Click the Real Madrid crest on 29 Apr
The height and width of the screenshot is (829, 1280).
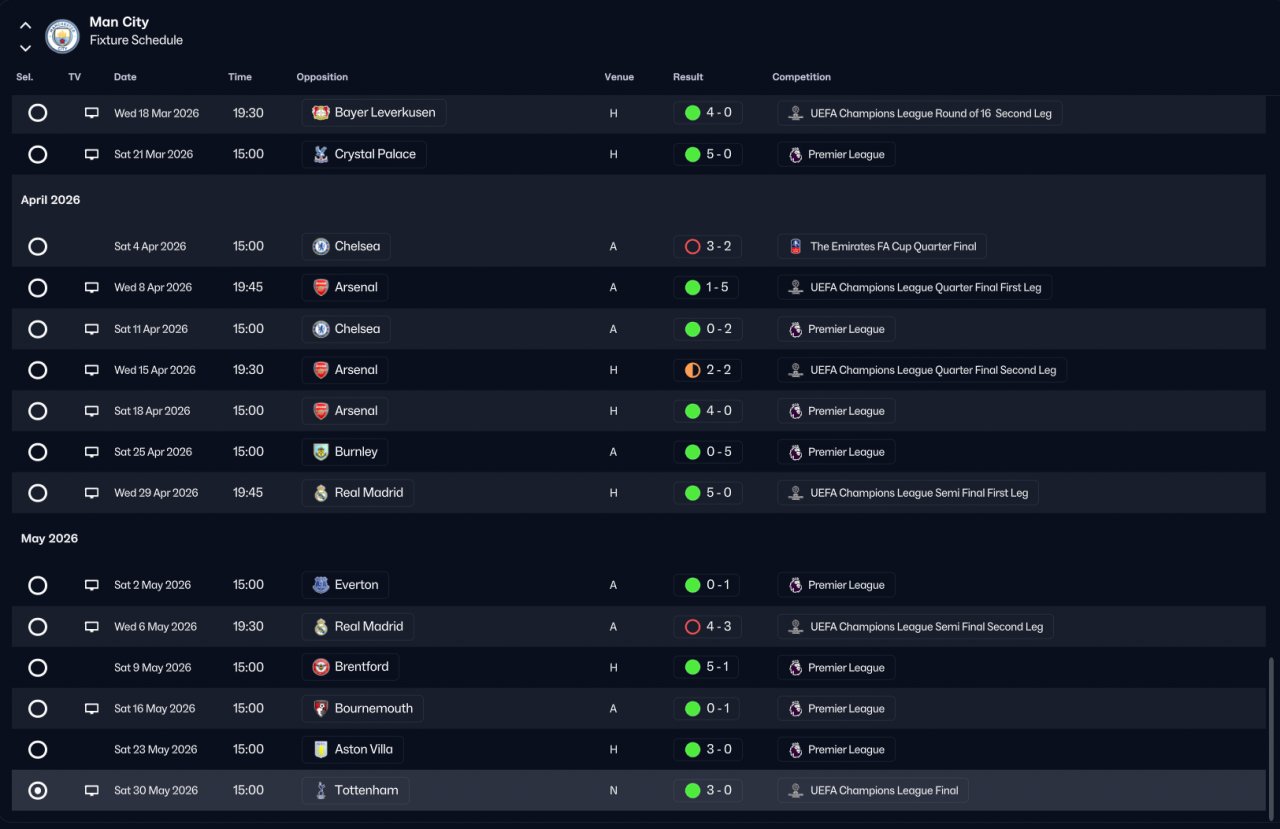click(321, 493)
